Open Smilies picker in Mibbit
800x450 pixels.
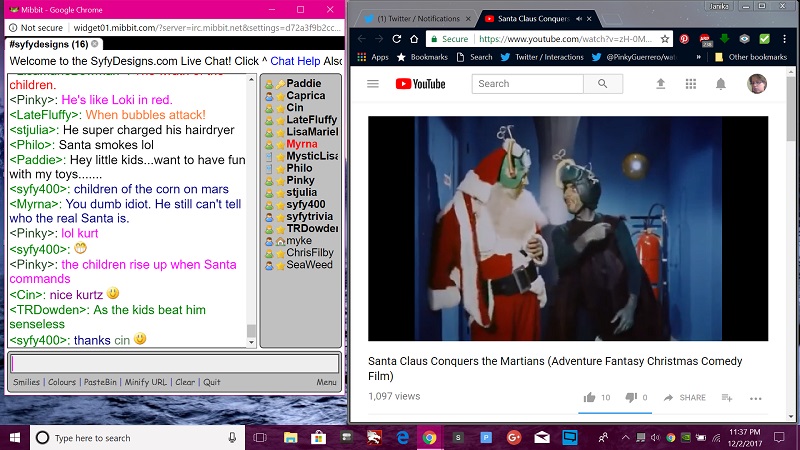[x=27, y=382]
